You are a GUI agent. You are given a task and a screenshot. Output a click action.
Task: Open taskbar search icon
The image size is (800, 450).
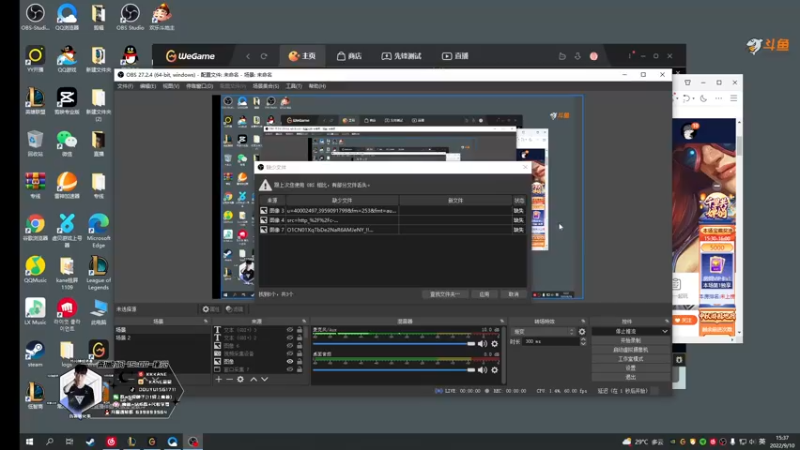pyautogui.click(x=49, y=442)
